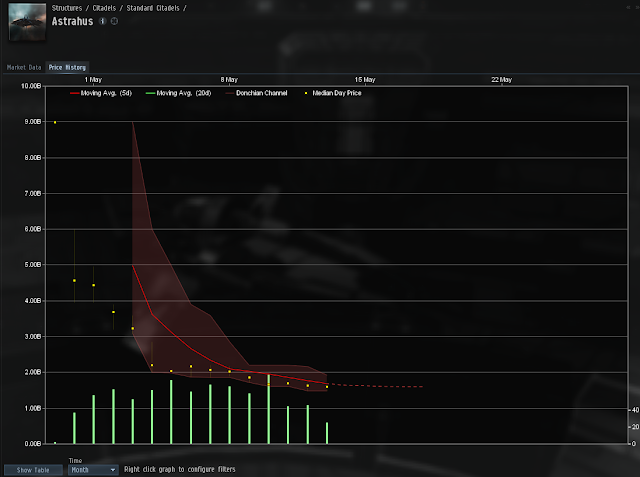This screenshot has width=640, height=477.
Task: Click the dashed red projection line
Action: pos(376,386)
